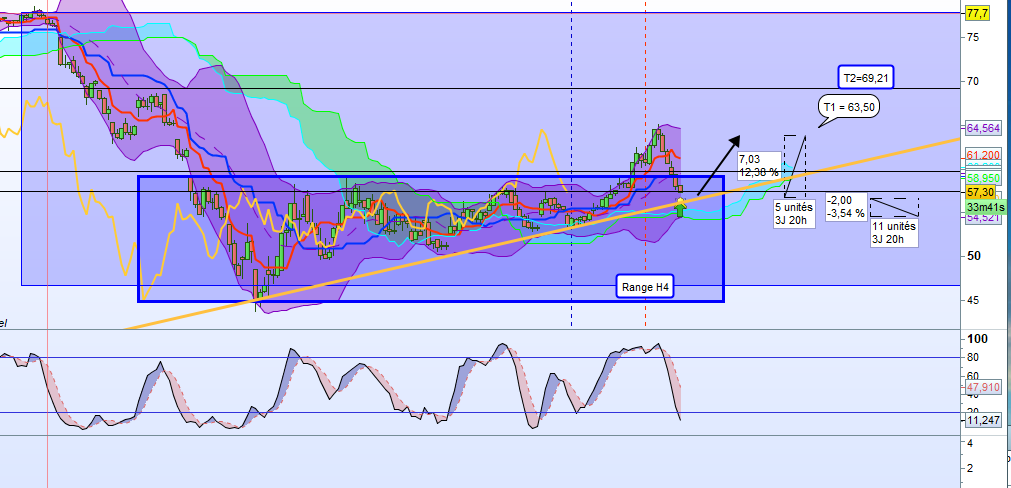Click the yellow 77,7 price tag
The image size is (1011, 488).
click(978, 14)
